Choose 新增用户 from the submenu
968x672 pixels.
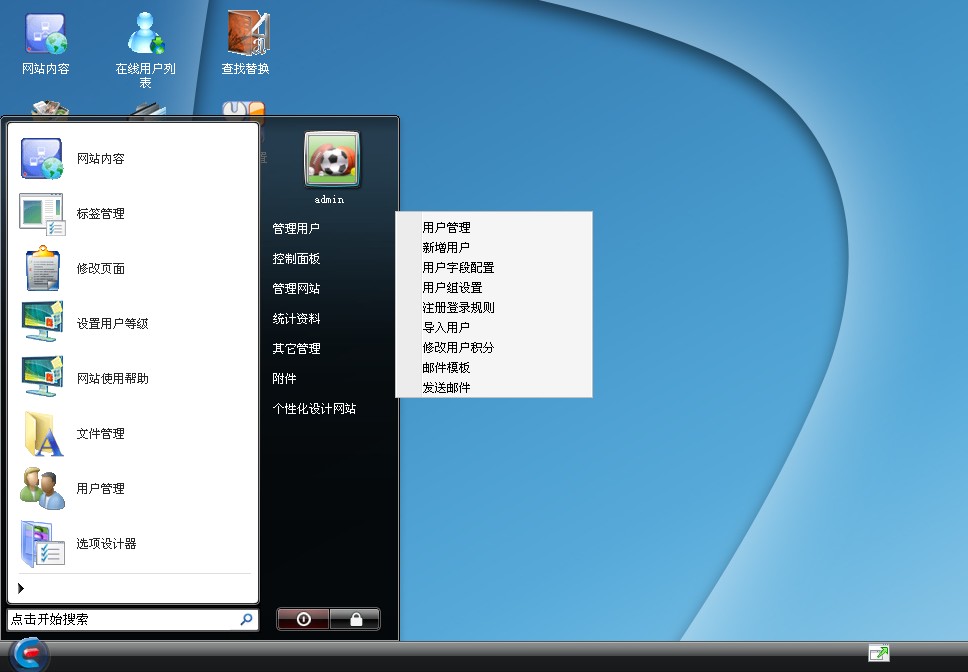446,248
